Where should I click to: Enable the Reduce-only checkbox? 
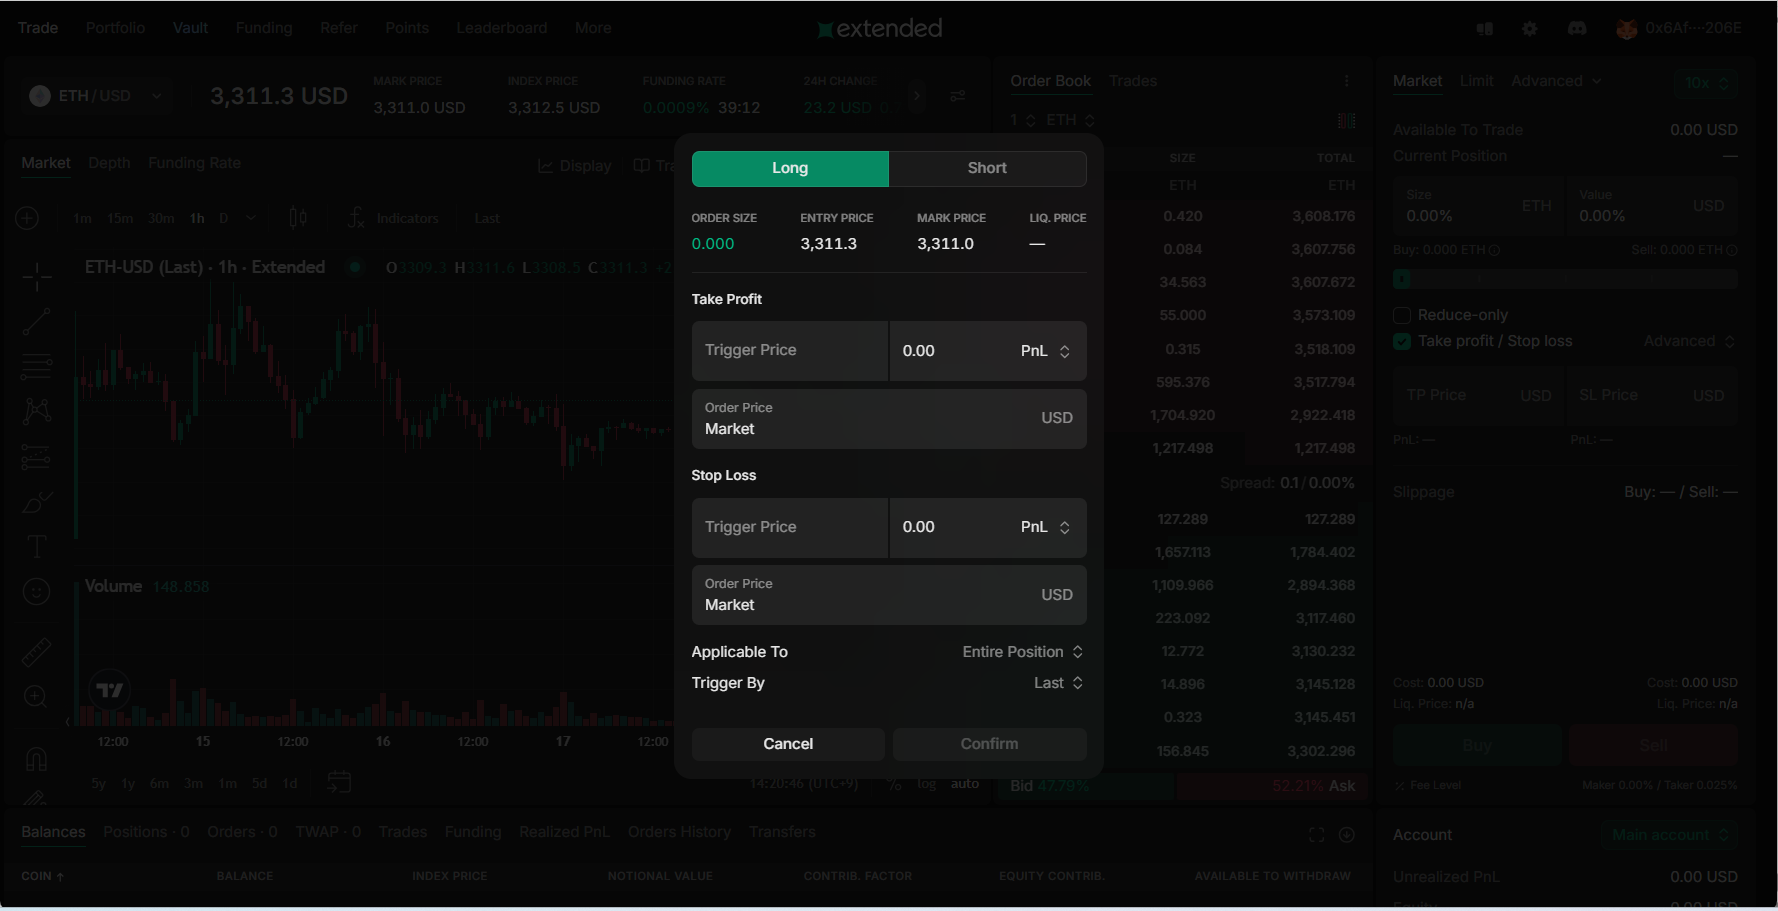click(x=1402, y=316)
